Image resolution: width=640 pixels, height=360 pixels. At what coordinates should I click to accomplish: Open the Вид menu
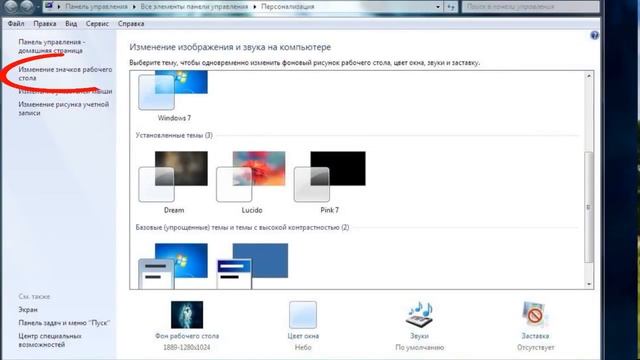point(71,24)
